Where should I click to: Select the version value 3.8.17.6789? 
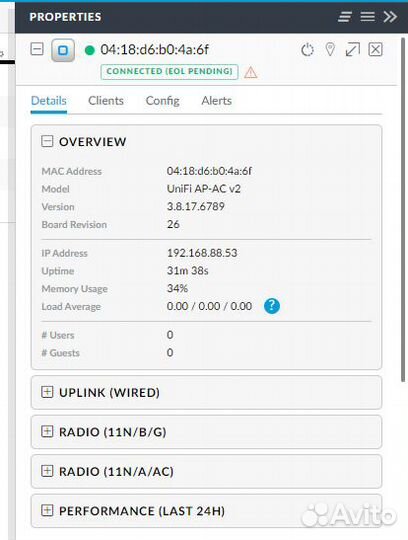pos(196,207)
